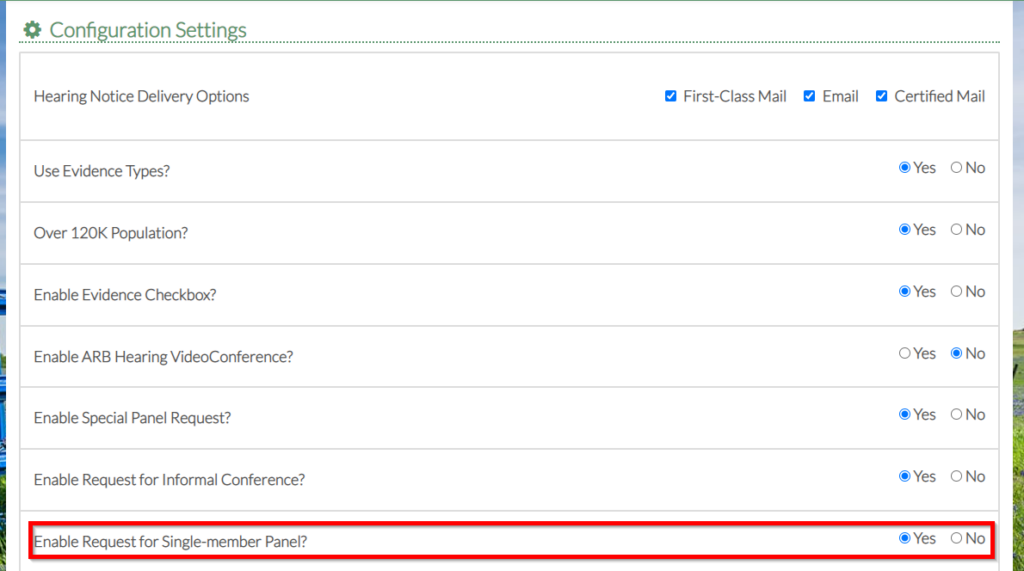Click the Configuration Settings gear icon
Screen dimensions: 1024x571
pos(32,30)
